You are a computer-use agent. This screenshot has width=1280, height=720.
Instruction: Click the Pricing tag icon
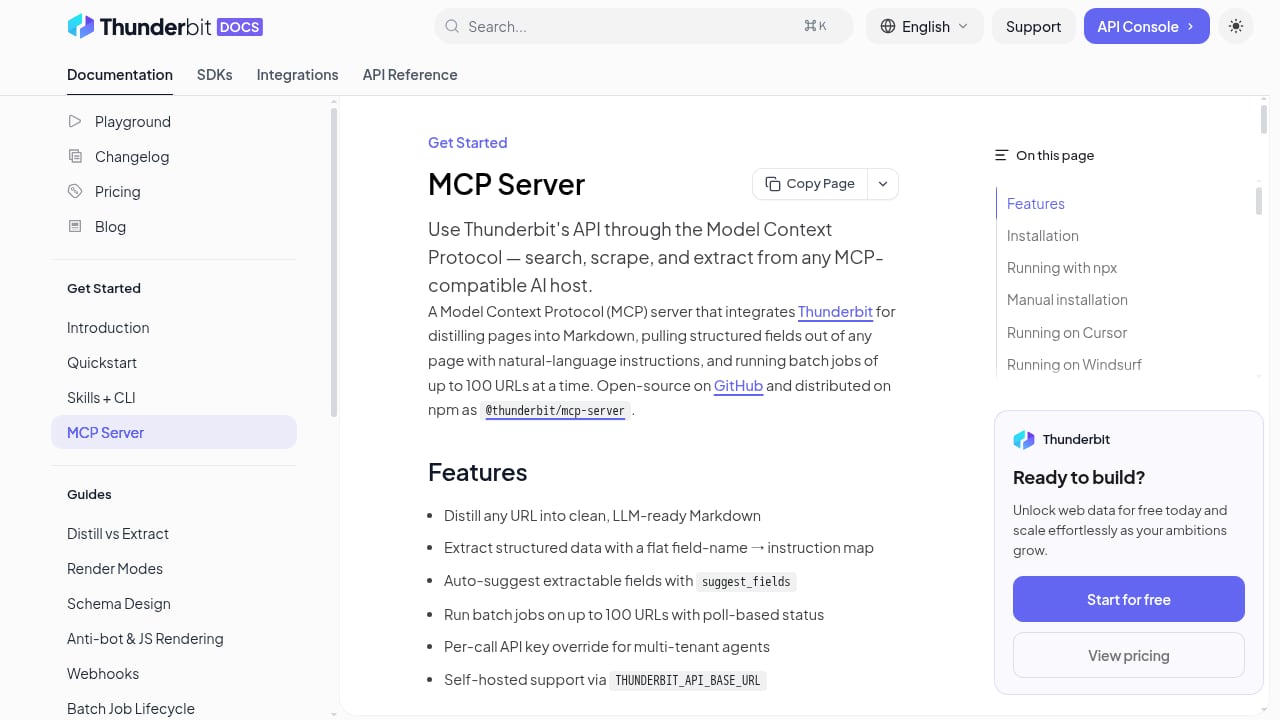tap(75, 191)
